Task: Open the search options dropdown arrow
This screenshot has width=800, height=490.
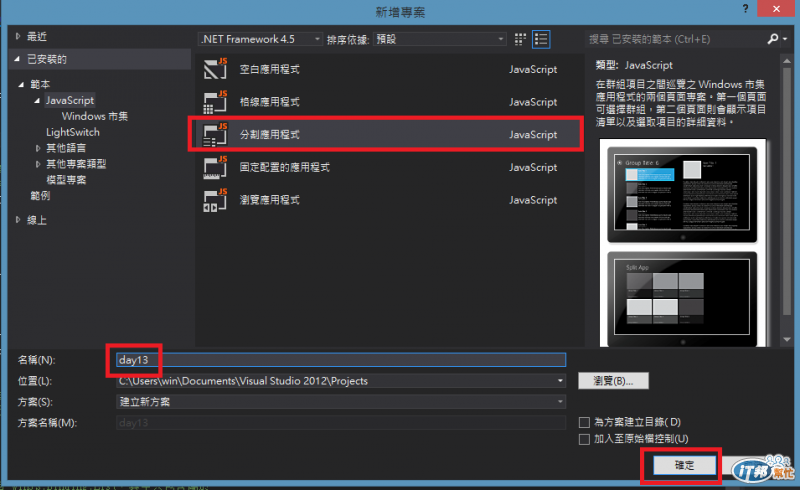Action: (785, 39)
